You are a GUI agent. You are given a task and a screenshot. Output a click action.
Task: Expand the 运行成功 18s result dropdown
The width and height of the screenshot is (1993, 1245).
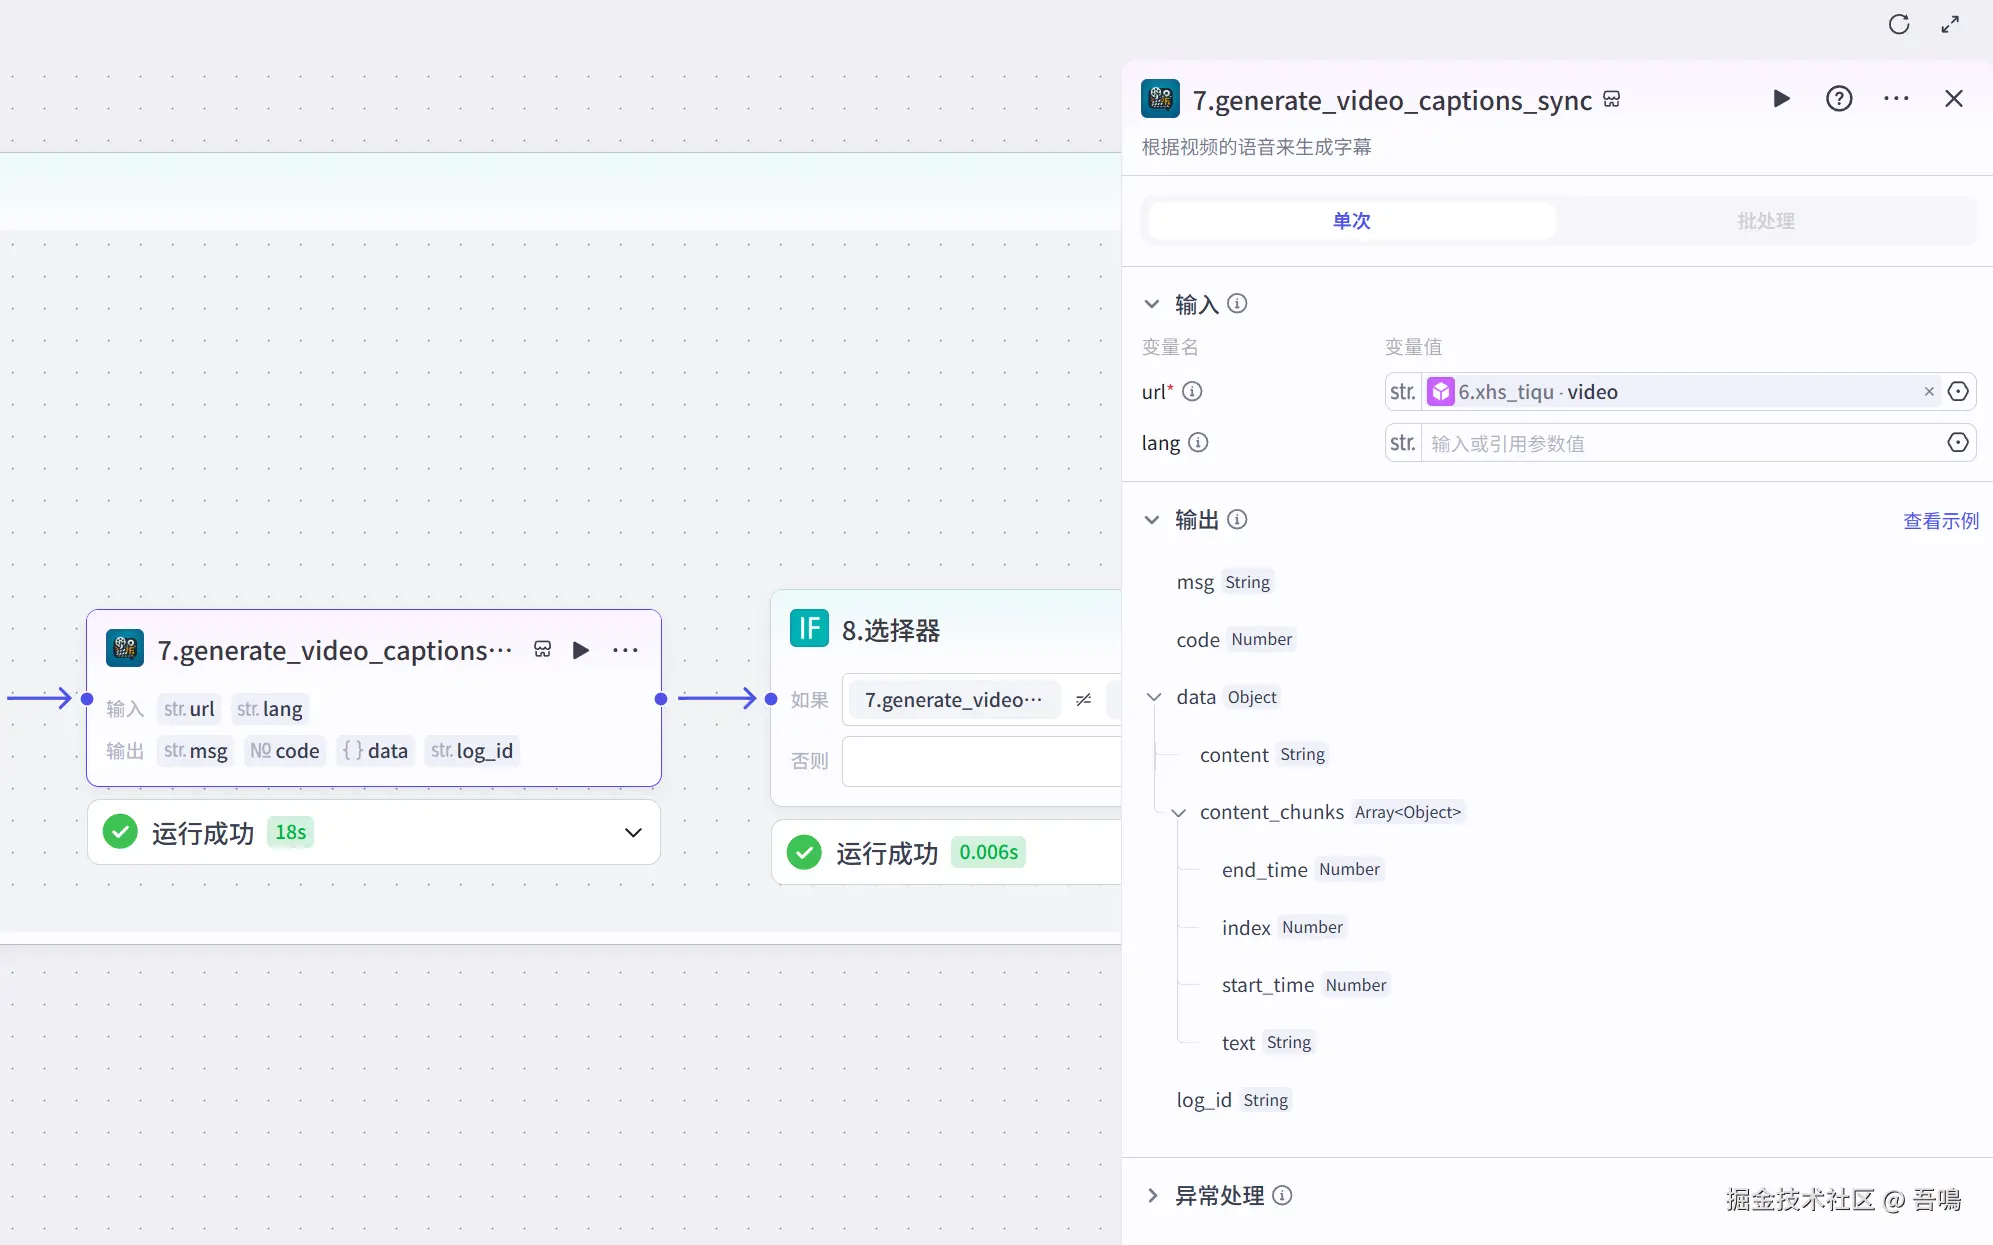[x=633, y=832]
